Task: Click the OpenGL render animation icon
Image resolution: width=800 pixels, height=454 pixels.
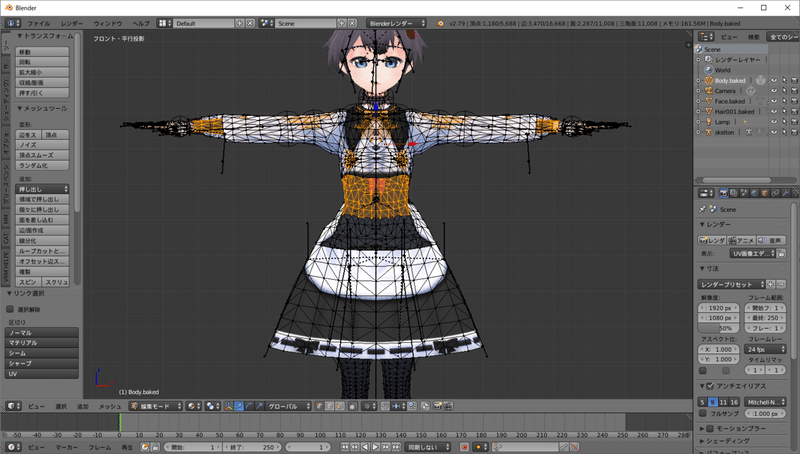Action: coord(447,406)
